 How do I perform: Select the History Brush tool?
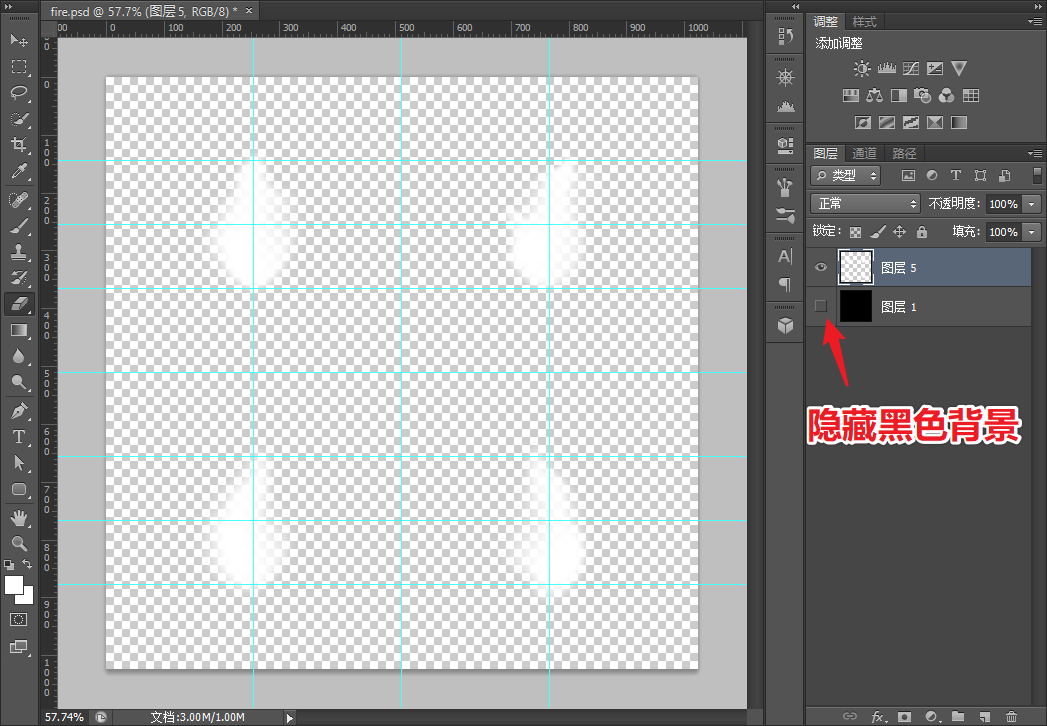tap(19, 278)
